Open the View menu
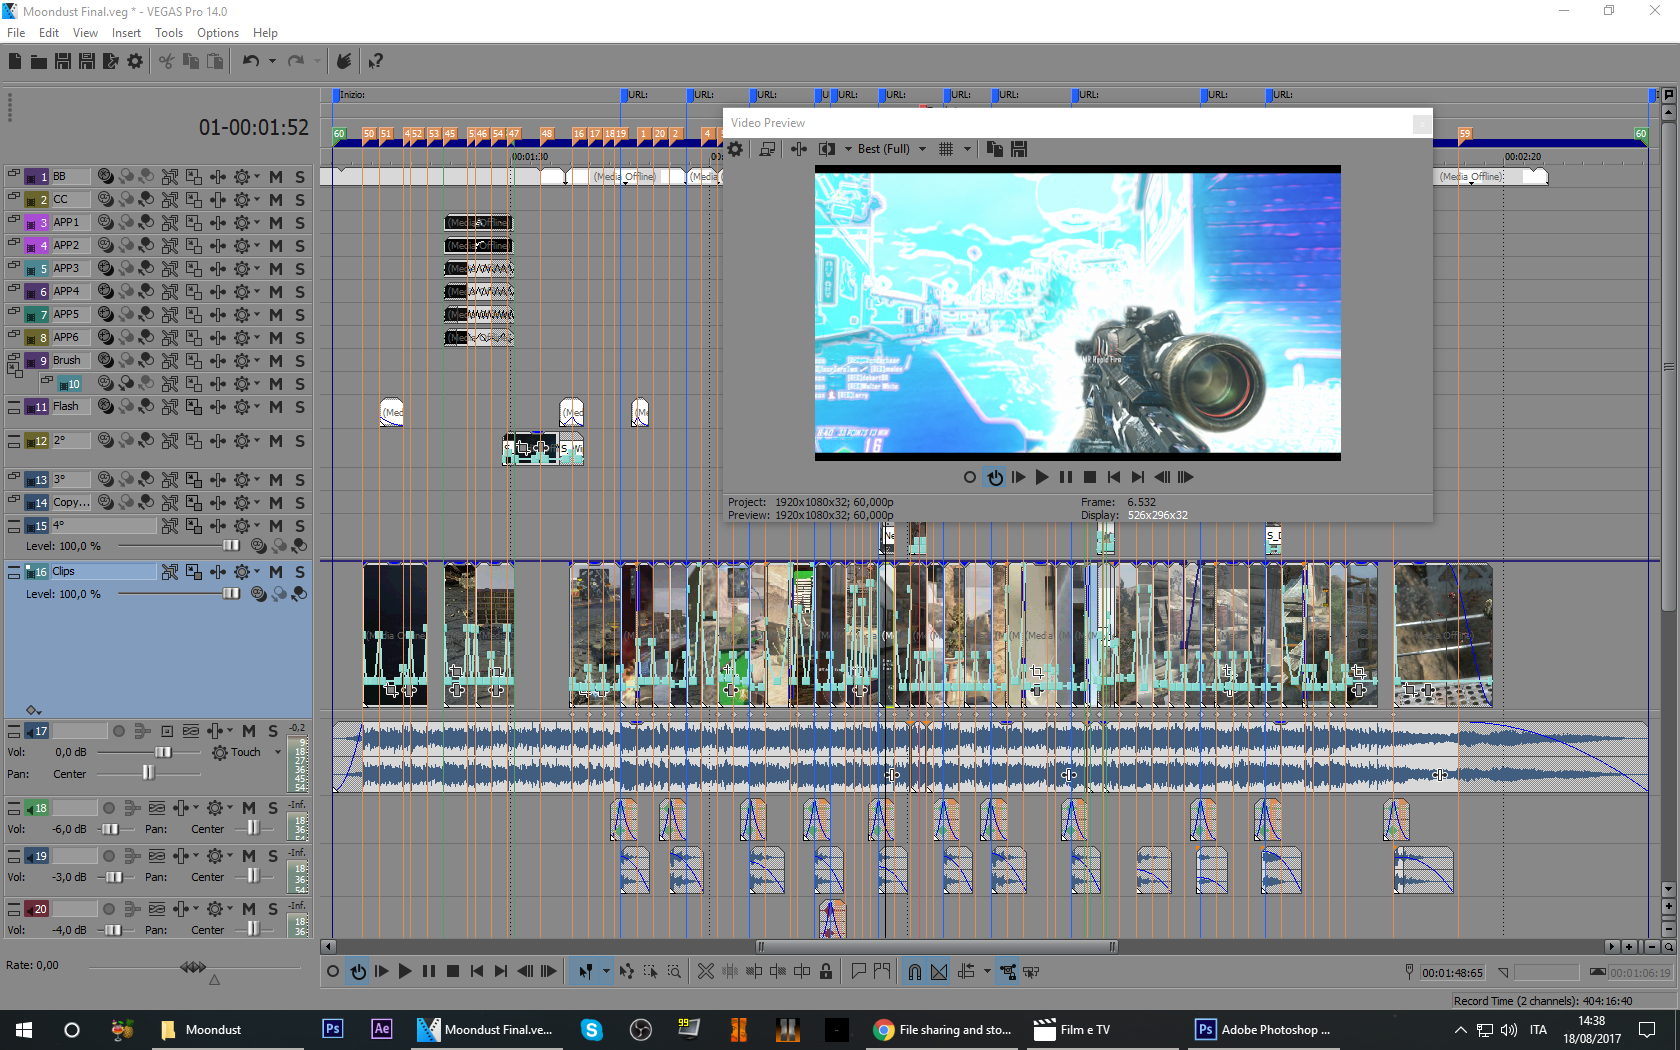This screenshot has height=1050, width=1680. [x=85, y=33]
